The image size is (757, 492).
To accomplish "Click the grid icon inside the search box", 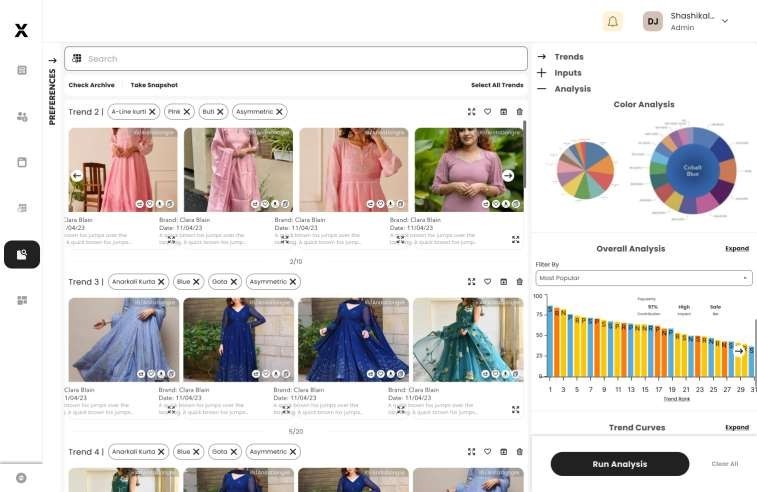I will tap(76, 58).
